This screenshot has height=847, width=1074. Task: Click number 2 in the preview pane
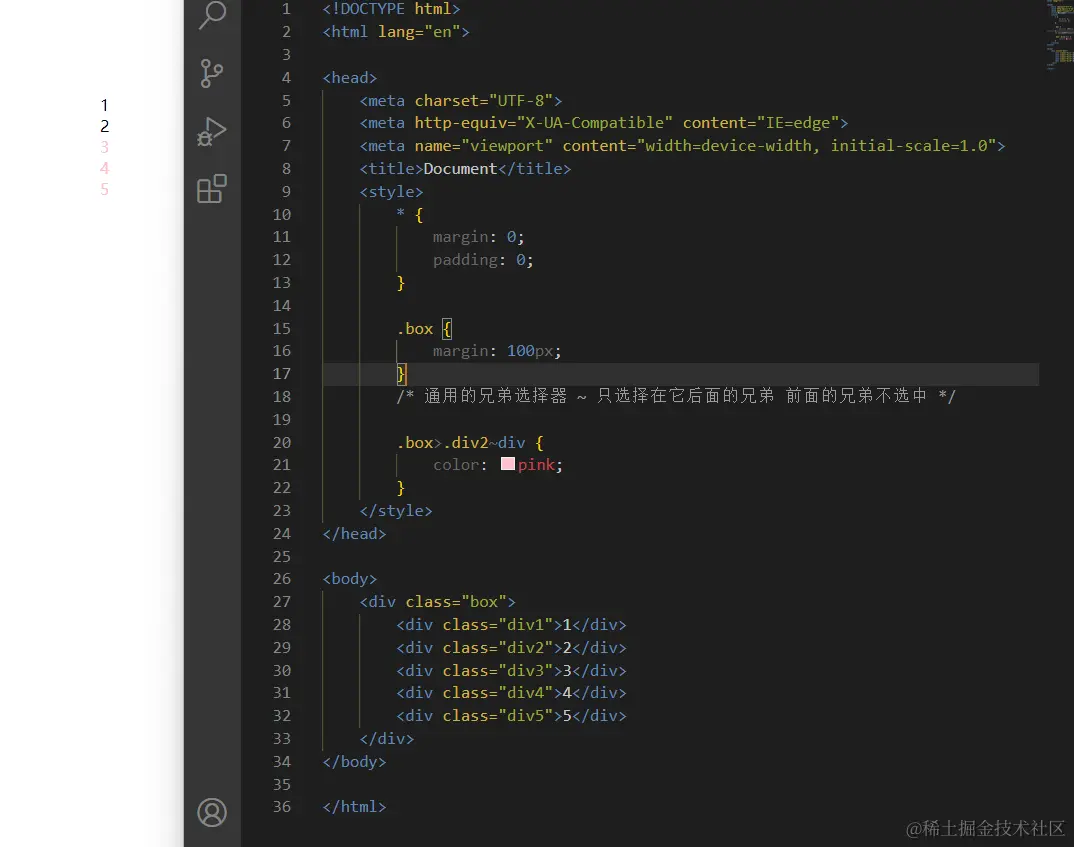point(104,127)
